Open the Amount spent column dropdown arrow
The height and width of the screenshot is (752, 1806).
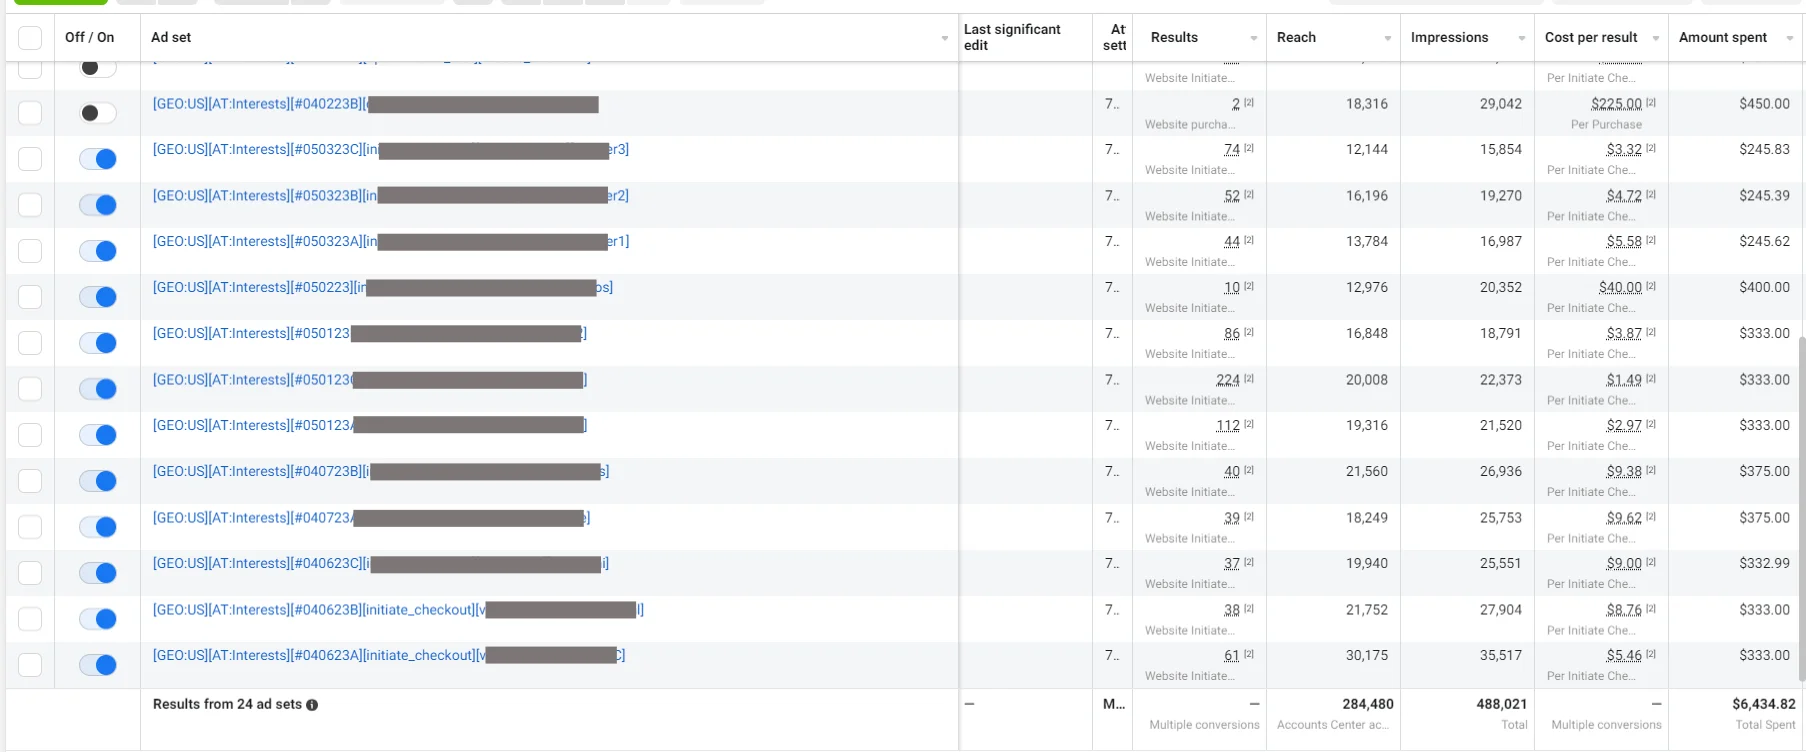pos(1790,38)
